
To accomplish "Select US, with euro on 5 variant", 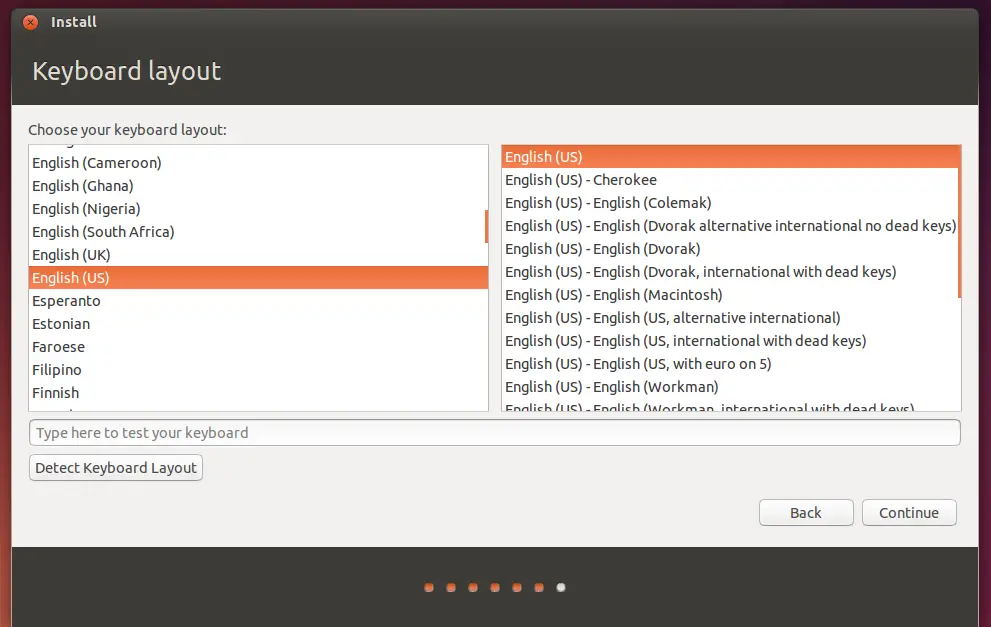I will pos(730,364).
